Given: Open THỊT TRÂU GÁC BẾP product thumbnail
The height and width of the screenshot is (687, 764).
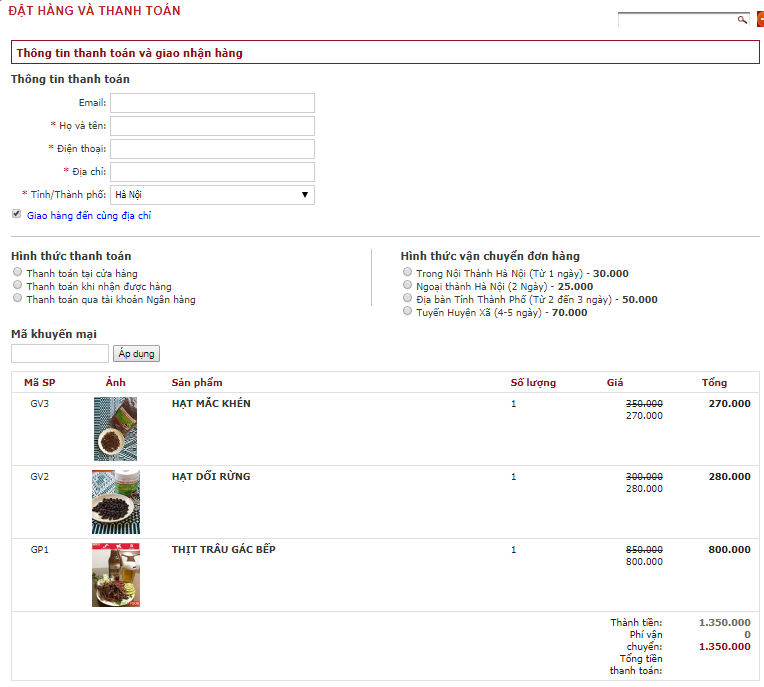Looking at the screenshot, I should [116, 575].
